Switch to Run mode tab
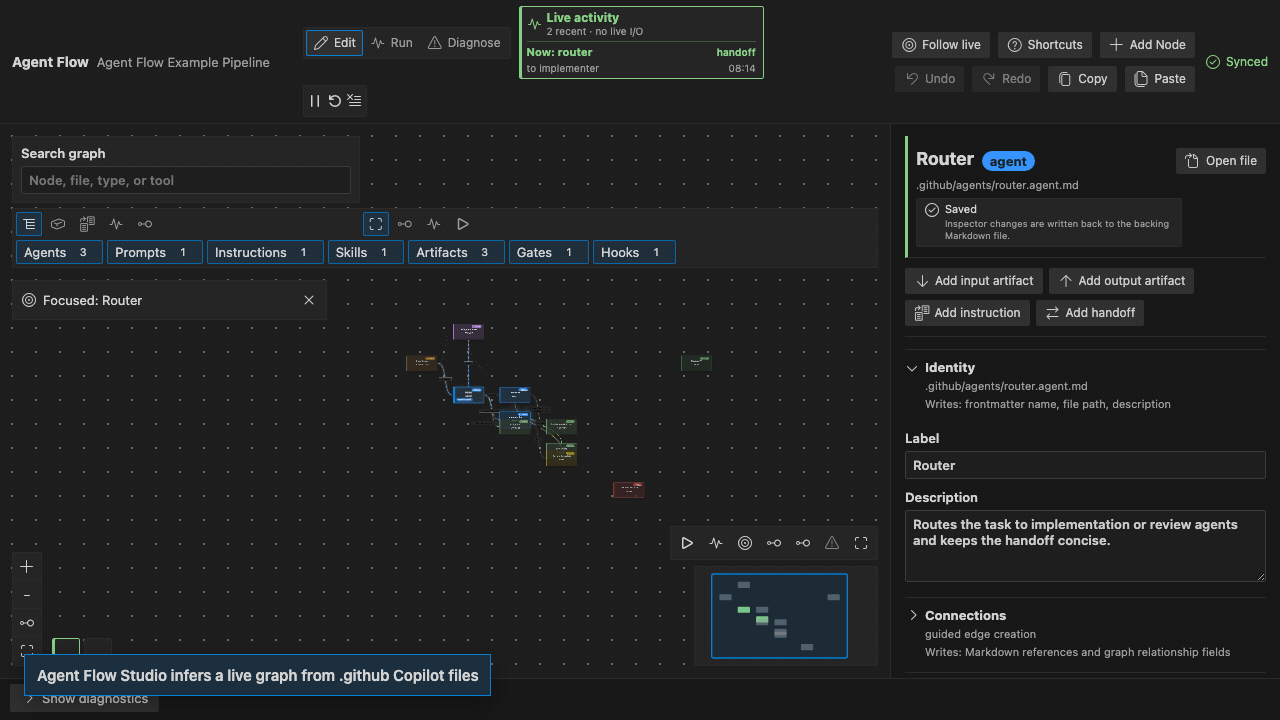The width and height of the screenshot is (1280, 720). pos(391,43)
